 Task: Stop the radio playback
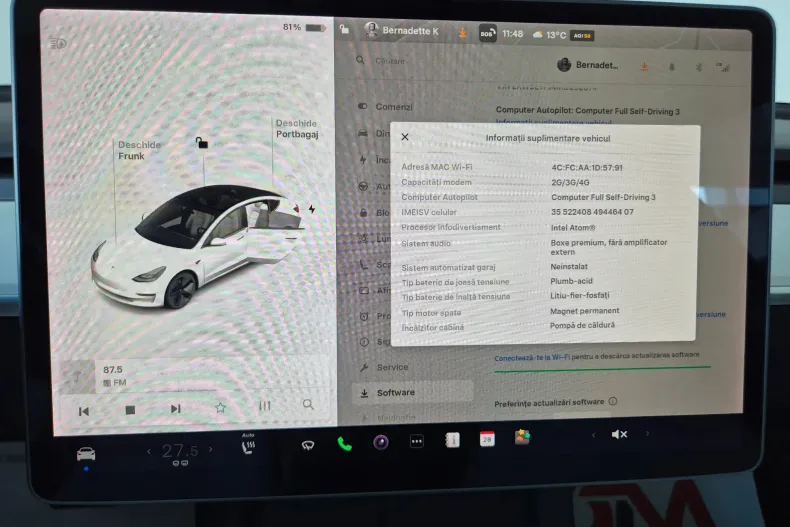pyautogui.click(x=130, y=410)
